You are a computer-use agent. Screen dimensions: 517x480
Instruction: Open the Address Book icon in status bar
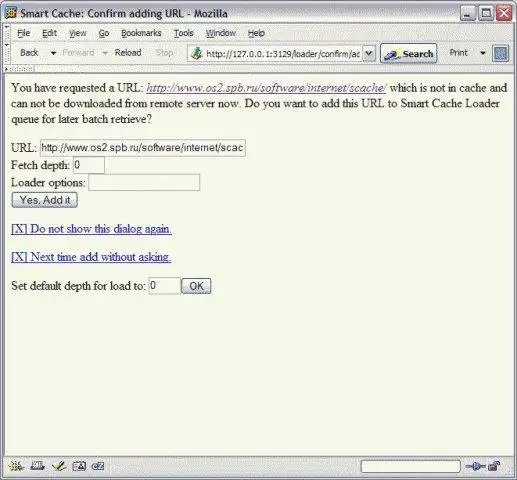click(79, 466)
